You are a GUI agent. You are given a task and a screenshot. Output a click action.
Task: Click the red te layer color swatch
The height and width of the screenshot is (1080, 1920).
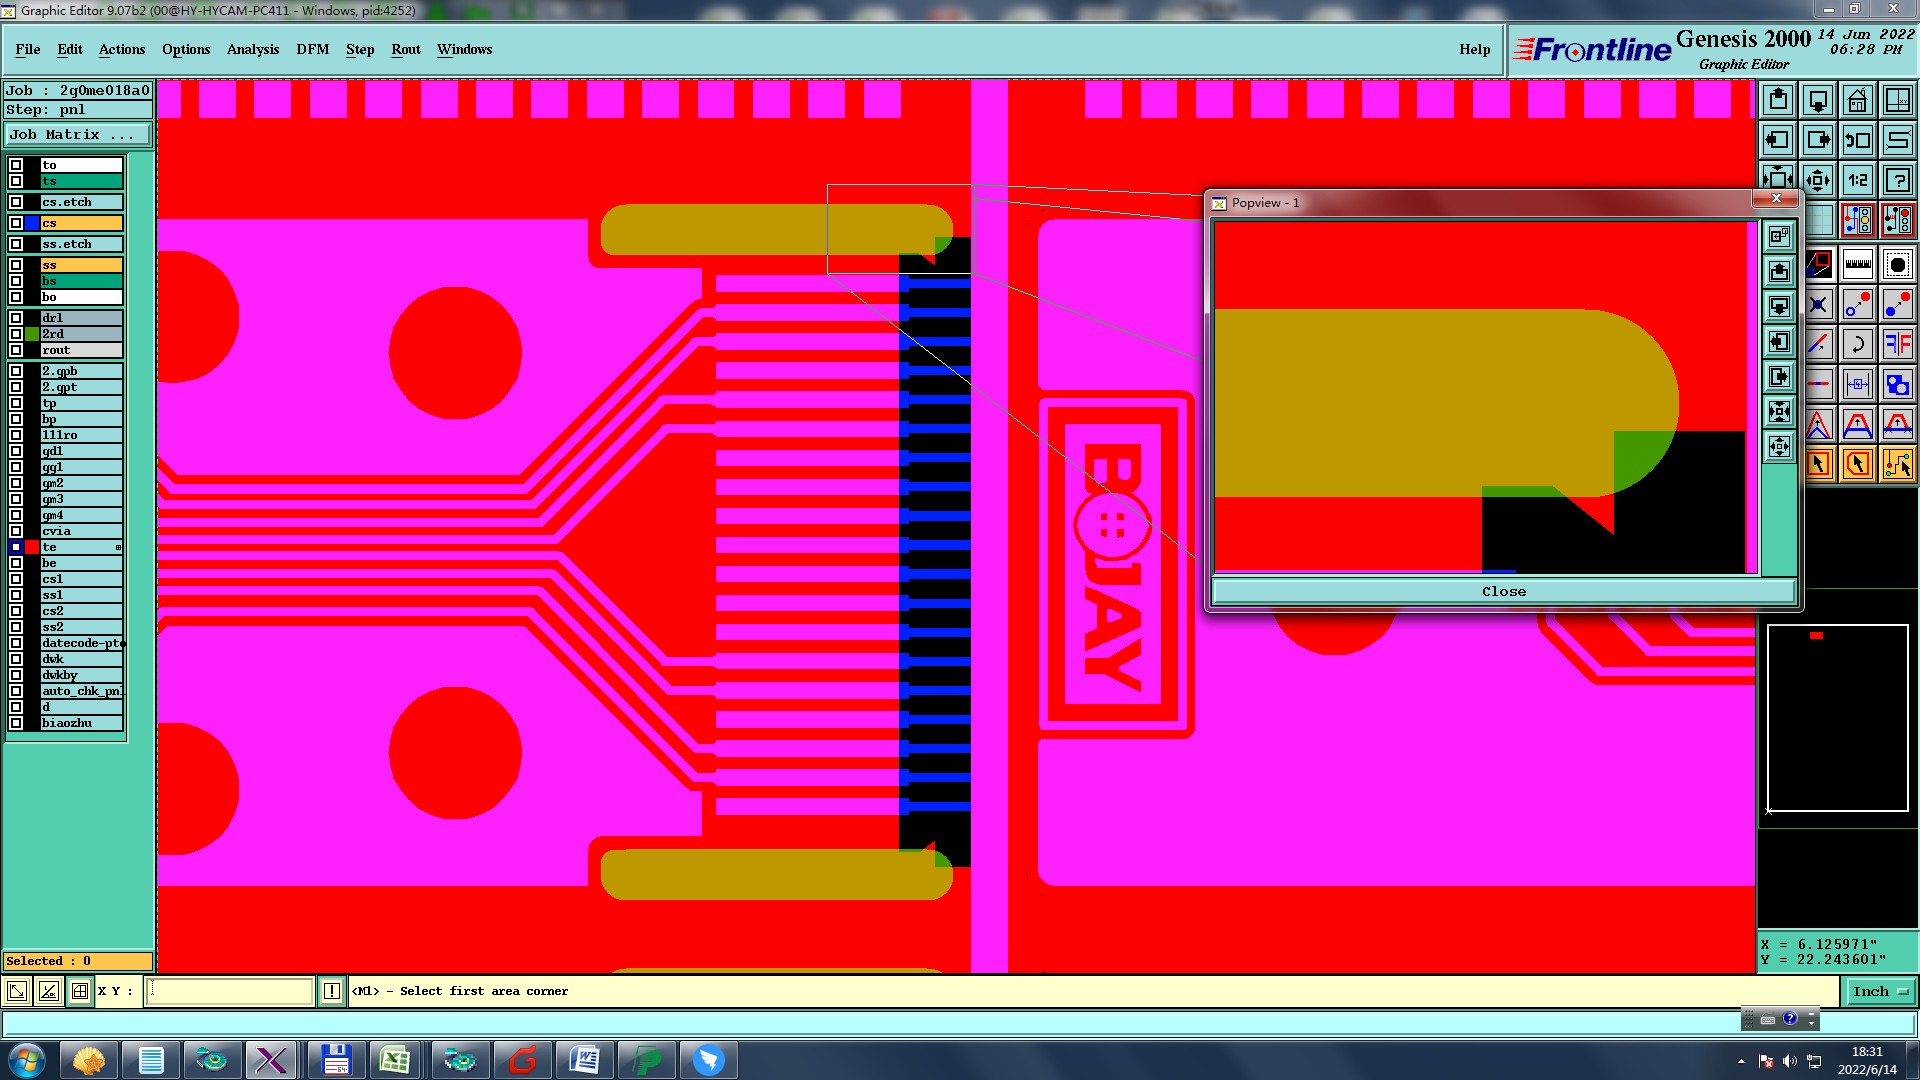(32, 547)
